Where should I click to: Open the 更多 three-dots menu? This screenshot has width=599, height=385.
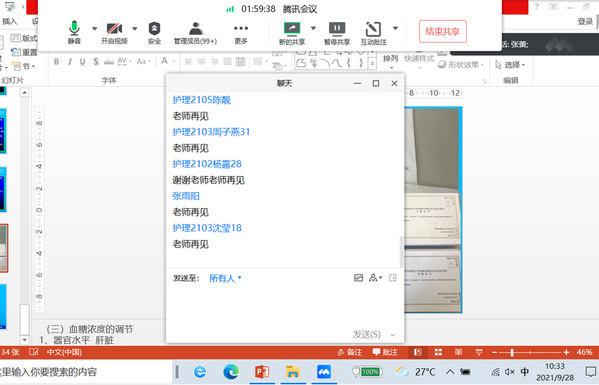tap(241, 32)
